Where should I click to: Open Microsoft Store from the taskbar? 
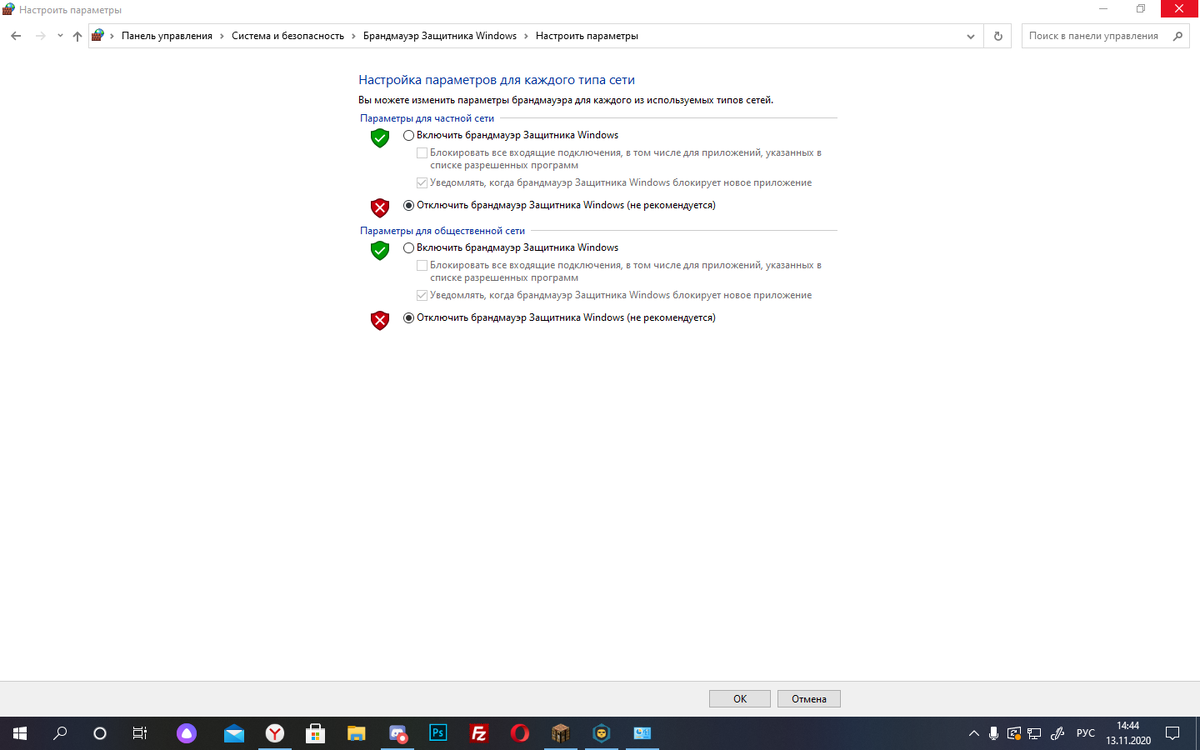pyautogui.click(x=316, y=732)
